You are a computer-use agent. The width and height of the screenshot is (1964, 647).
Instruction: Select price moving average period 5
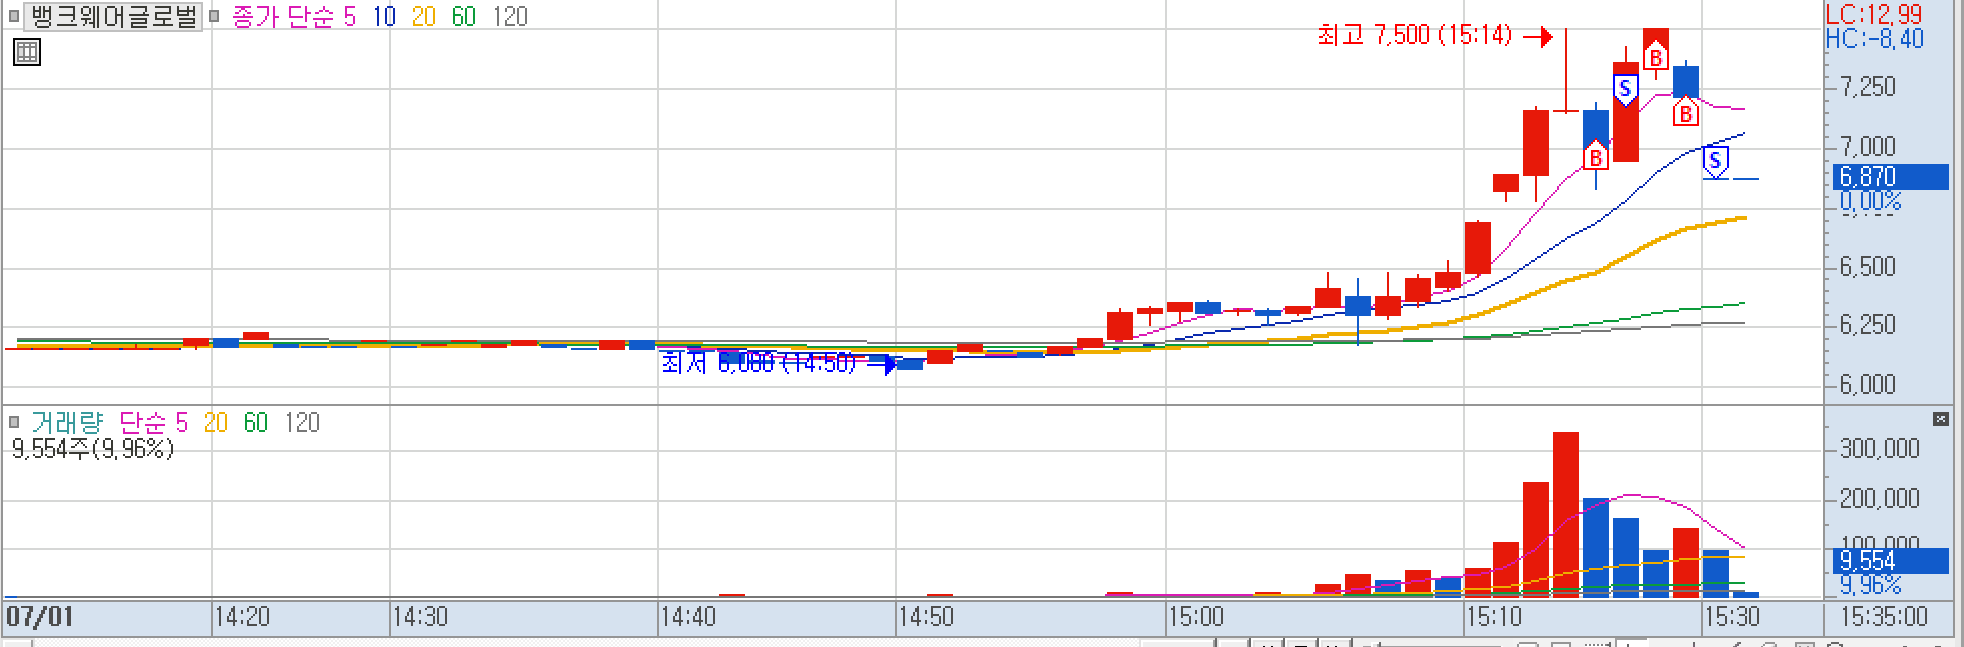coord(350,17)
